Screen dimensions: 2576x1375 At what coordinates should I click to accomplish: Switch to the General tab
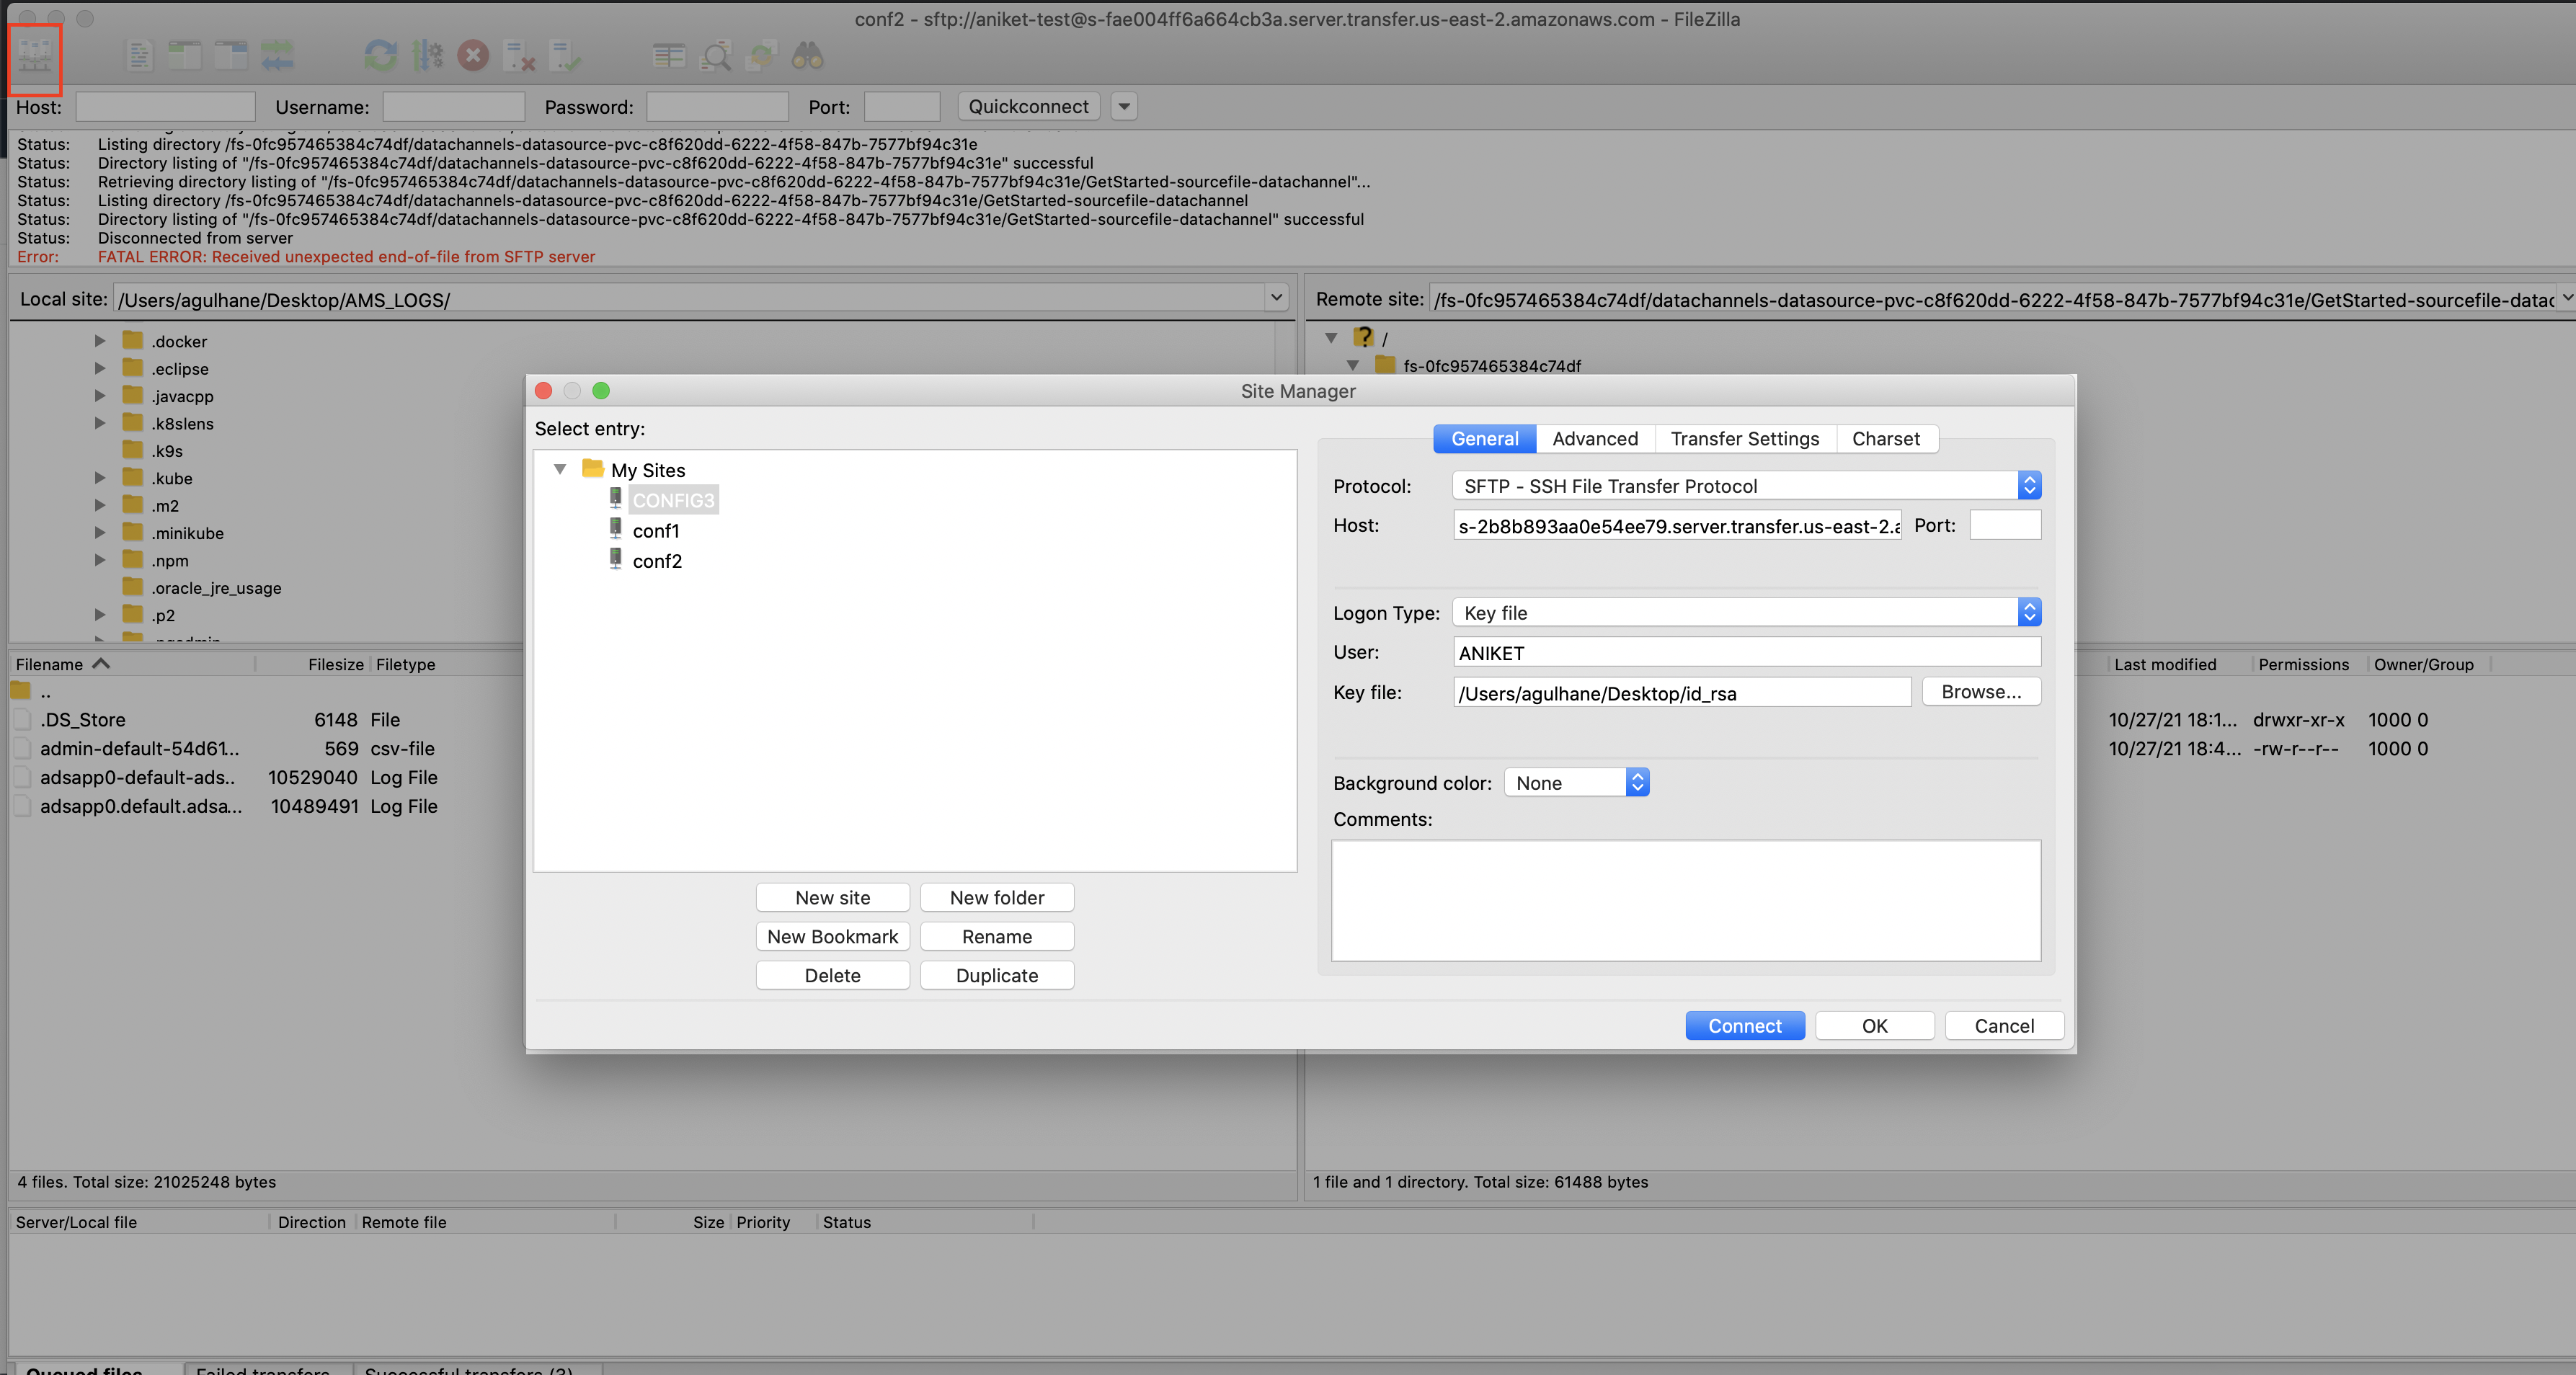point(1484,438)
